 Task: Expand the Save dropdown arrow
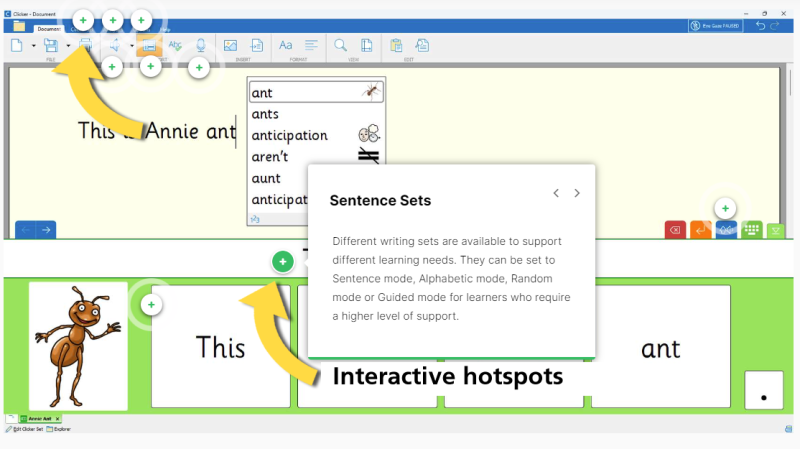[x=68, y=46]
